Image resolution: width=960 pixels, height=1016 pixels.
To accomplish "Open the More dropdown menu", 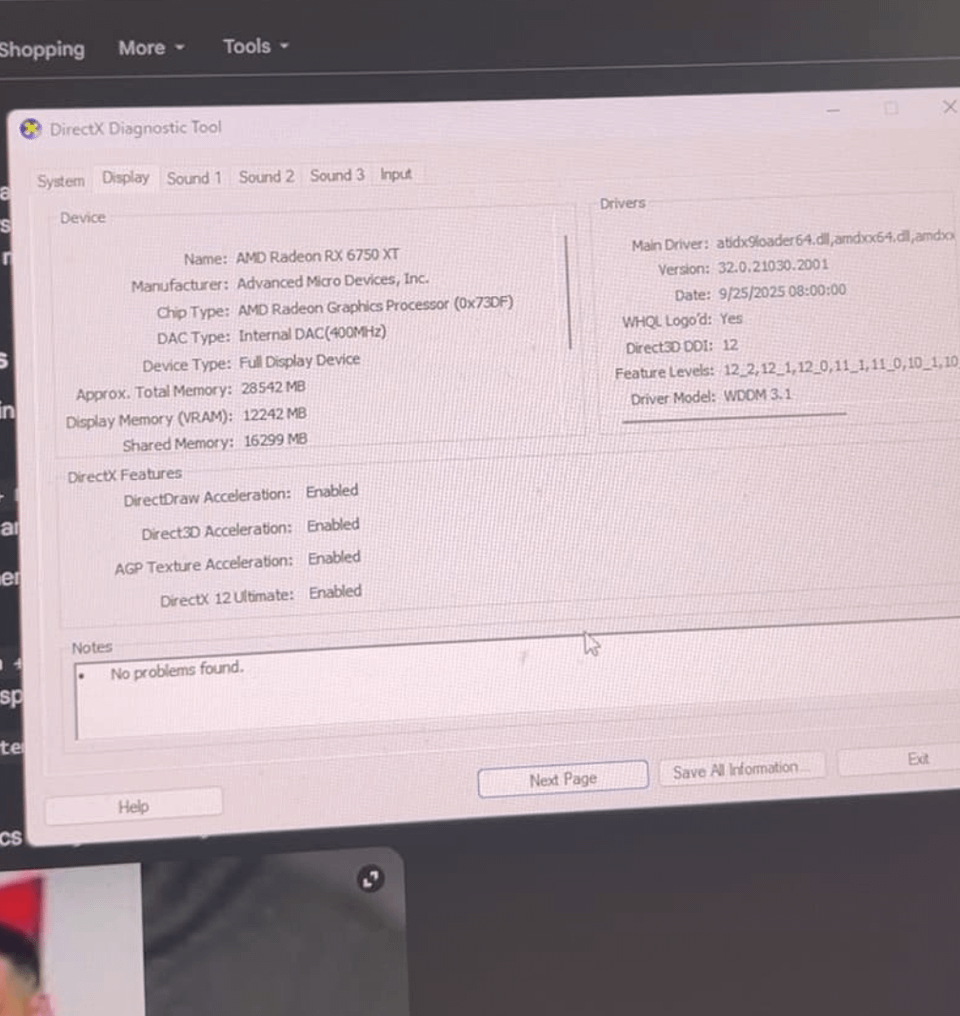I will pyautogui.click(x=152, y=48).
